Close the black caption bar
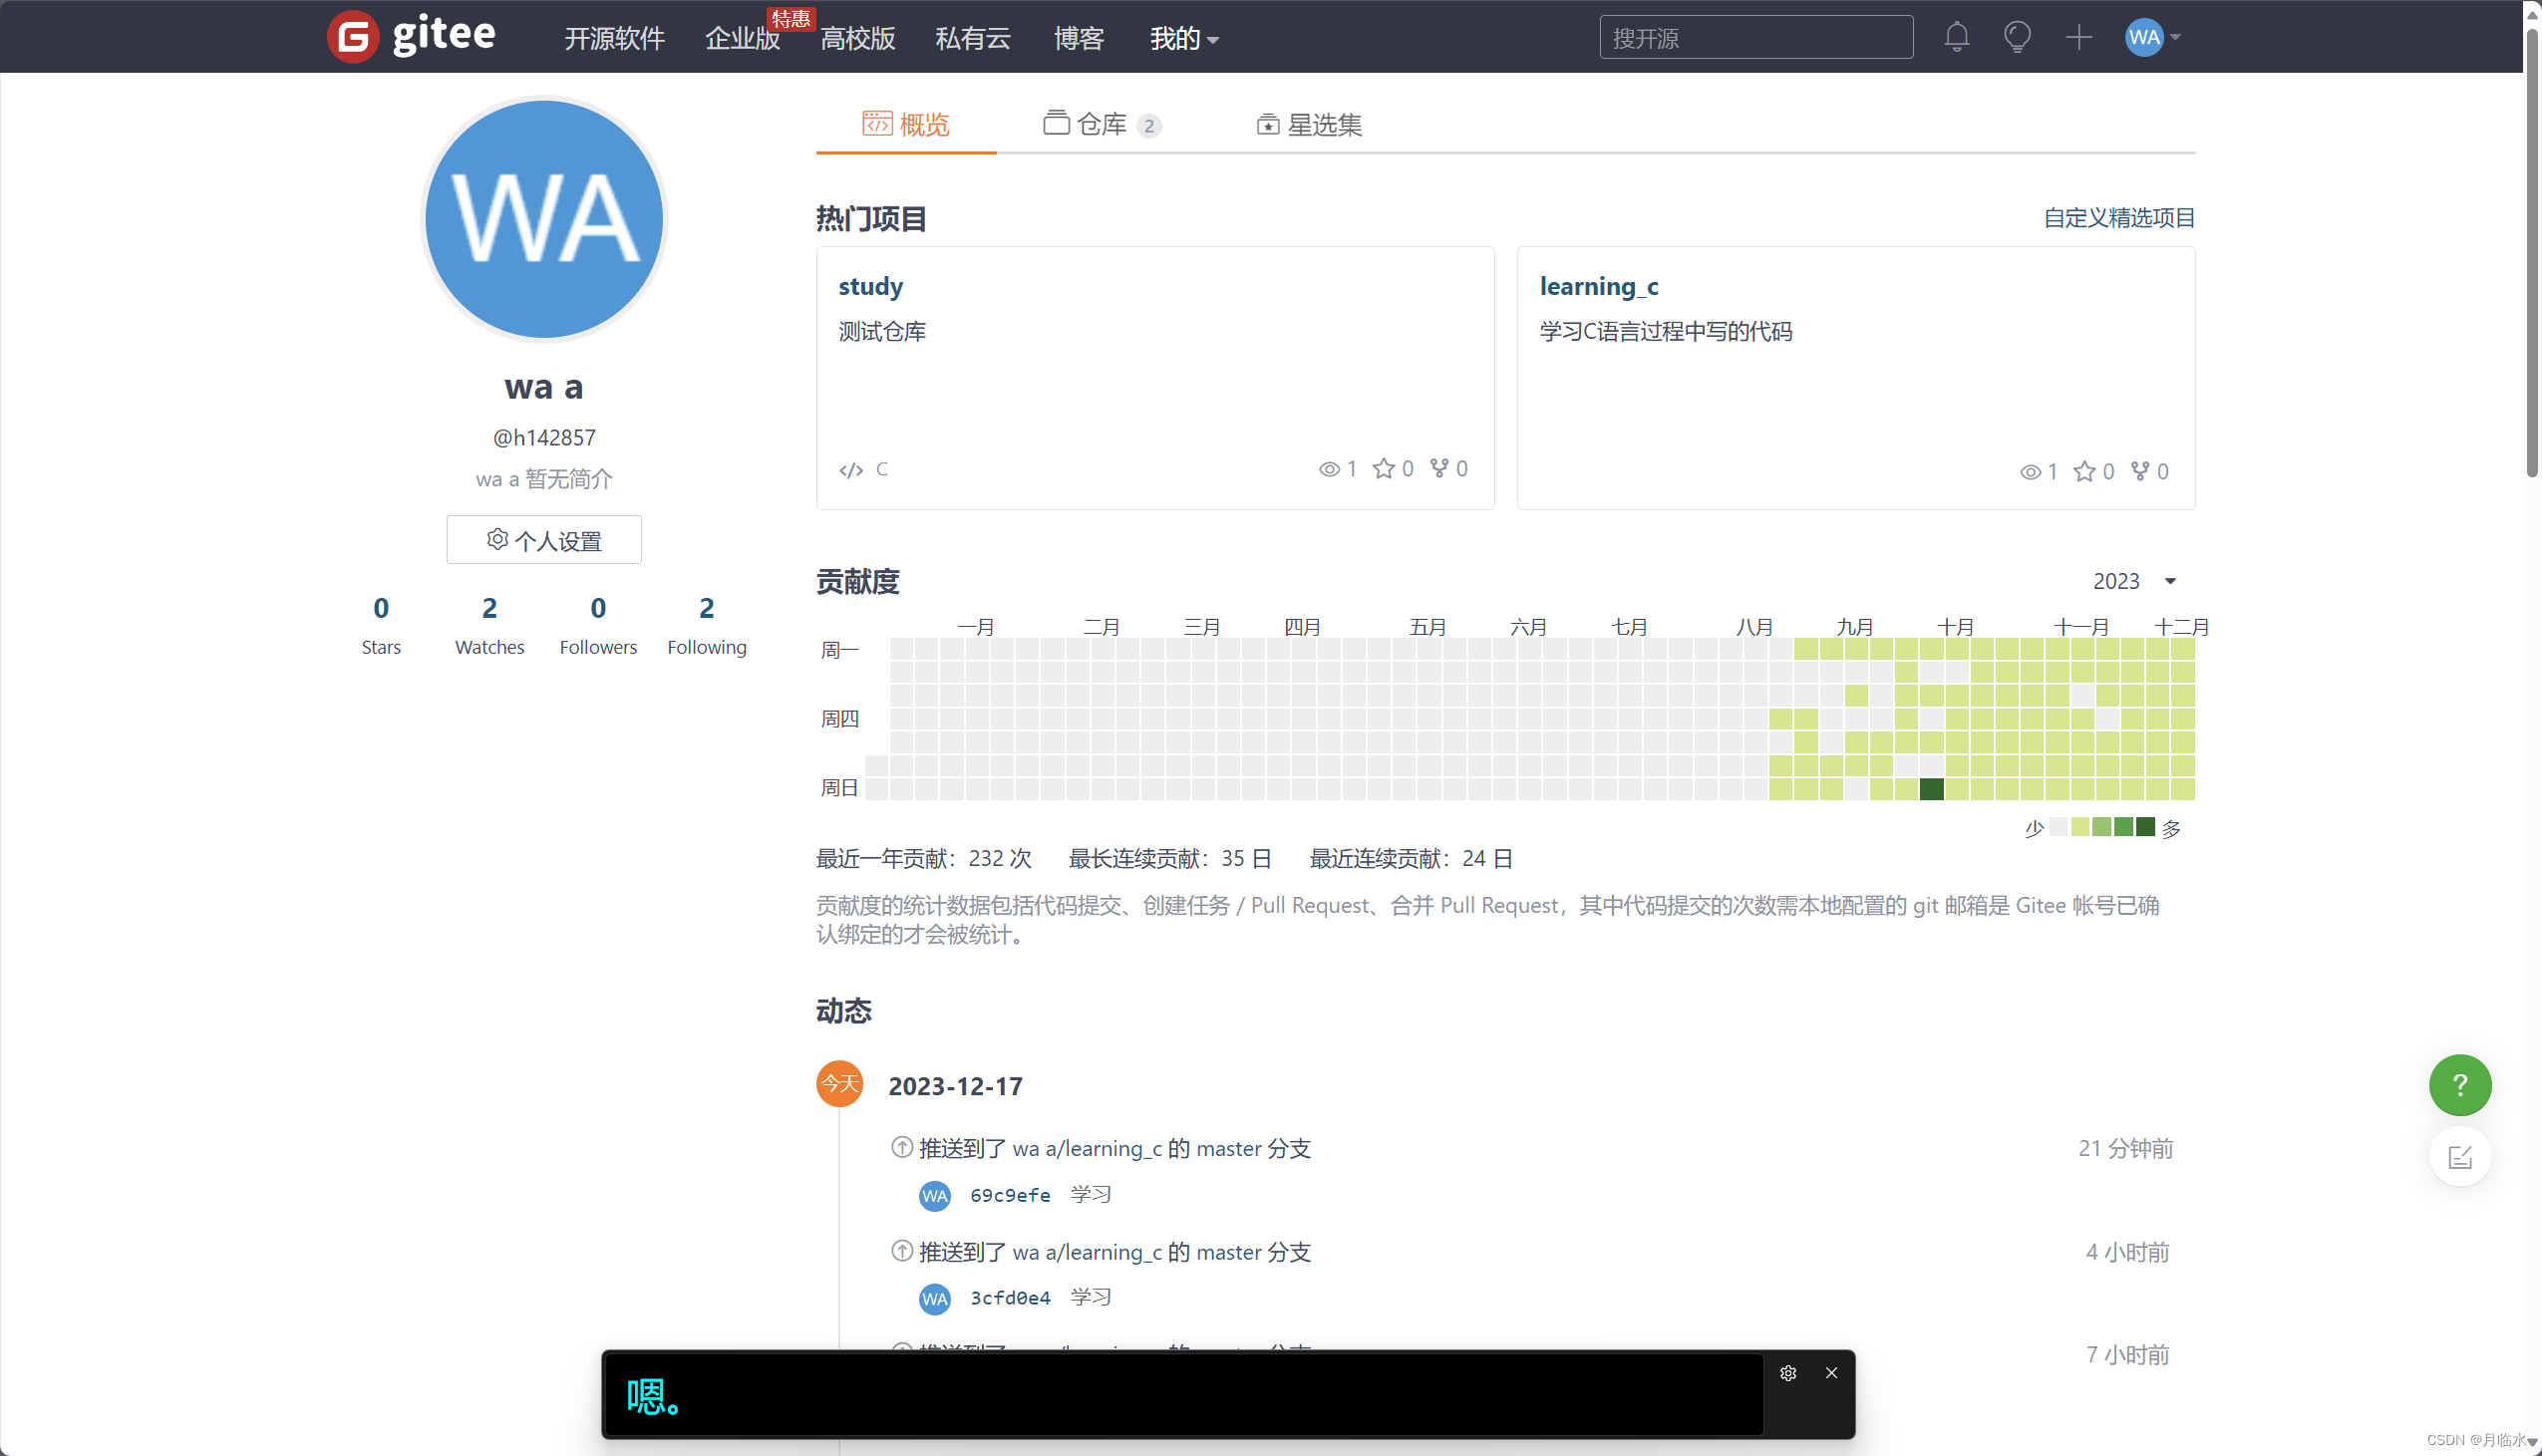This screenshot has width=2542, height=1456. pyautogui.click(x=1831, y=1373)
